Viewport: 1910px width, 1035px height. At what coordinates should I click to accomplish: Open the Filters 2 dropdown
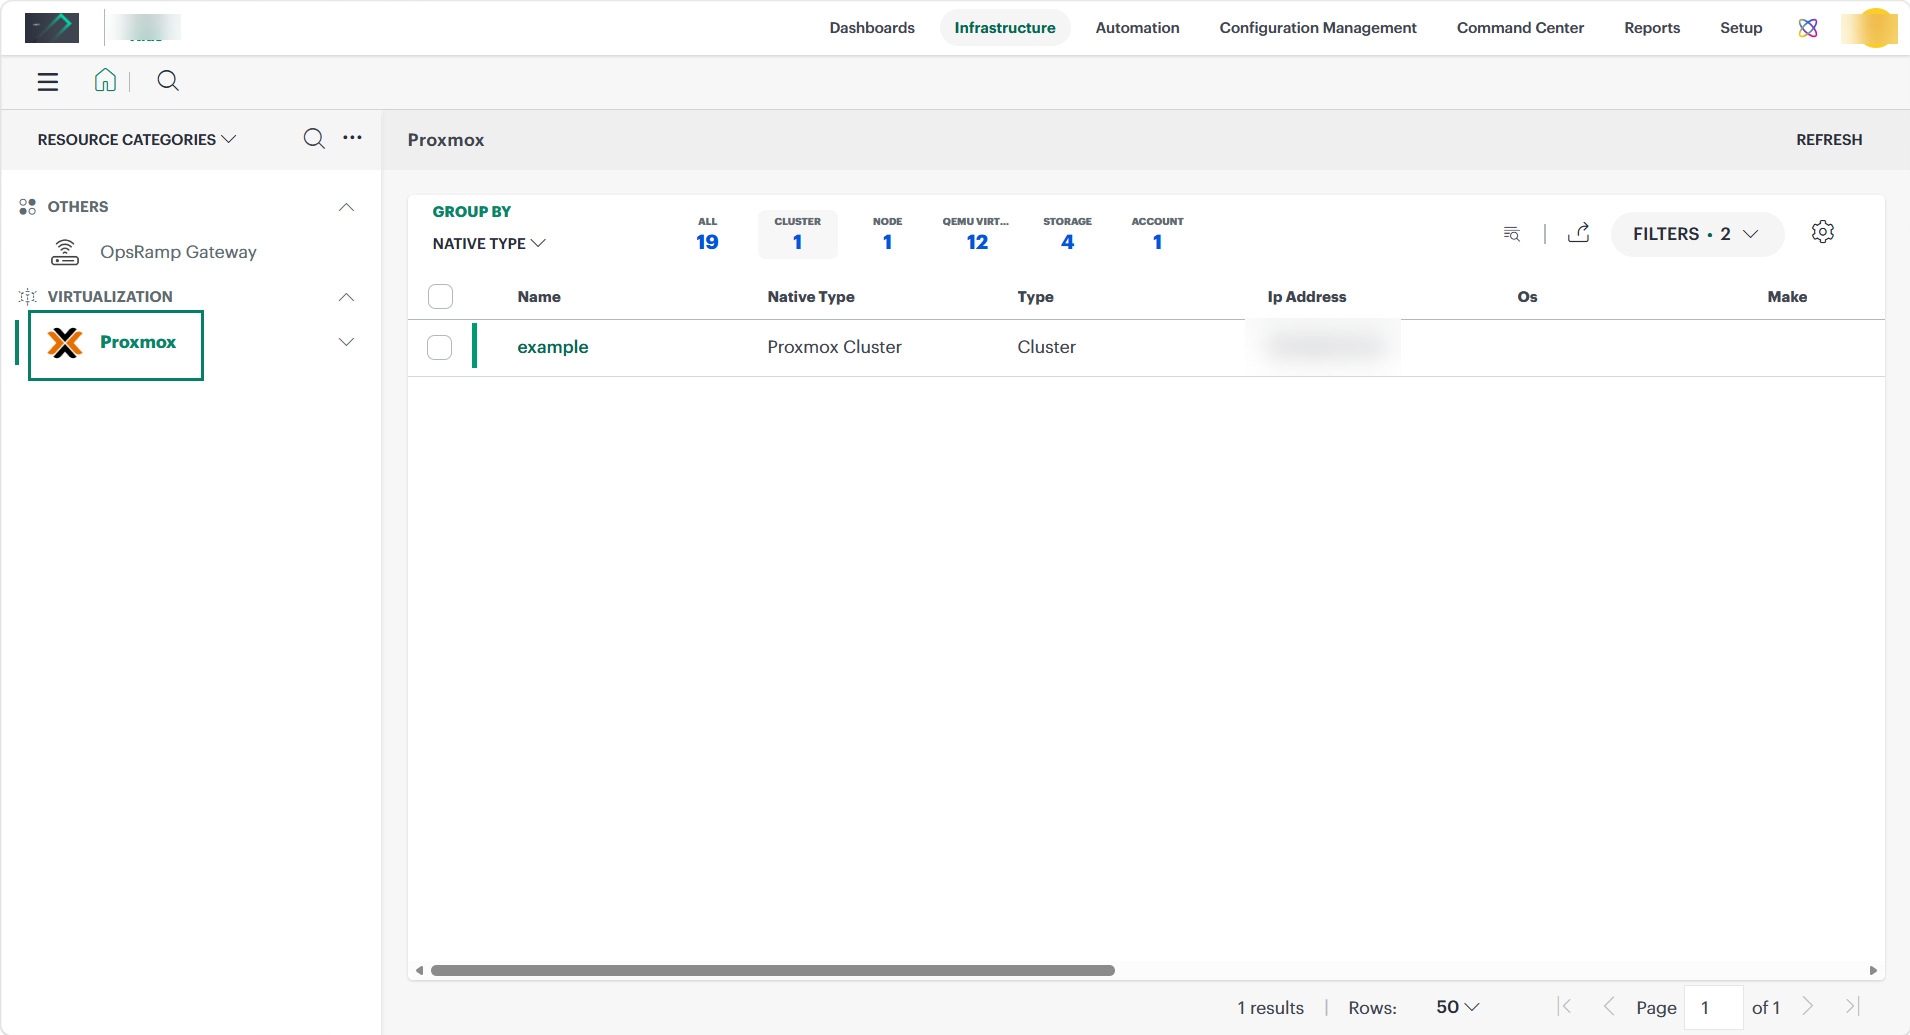(x=1697, y=234)
